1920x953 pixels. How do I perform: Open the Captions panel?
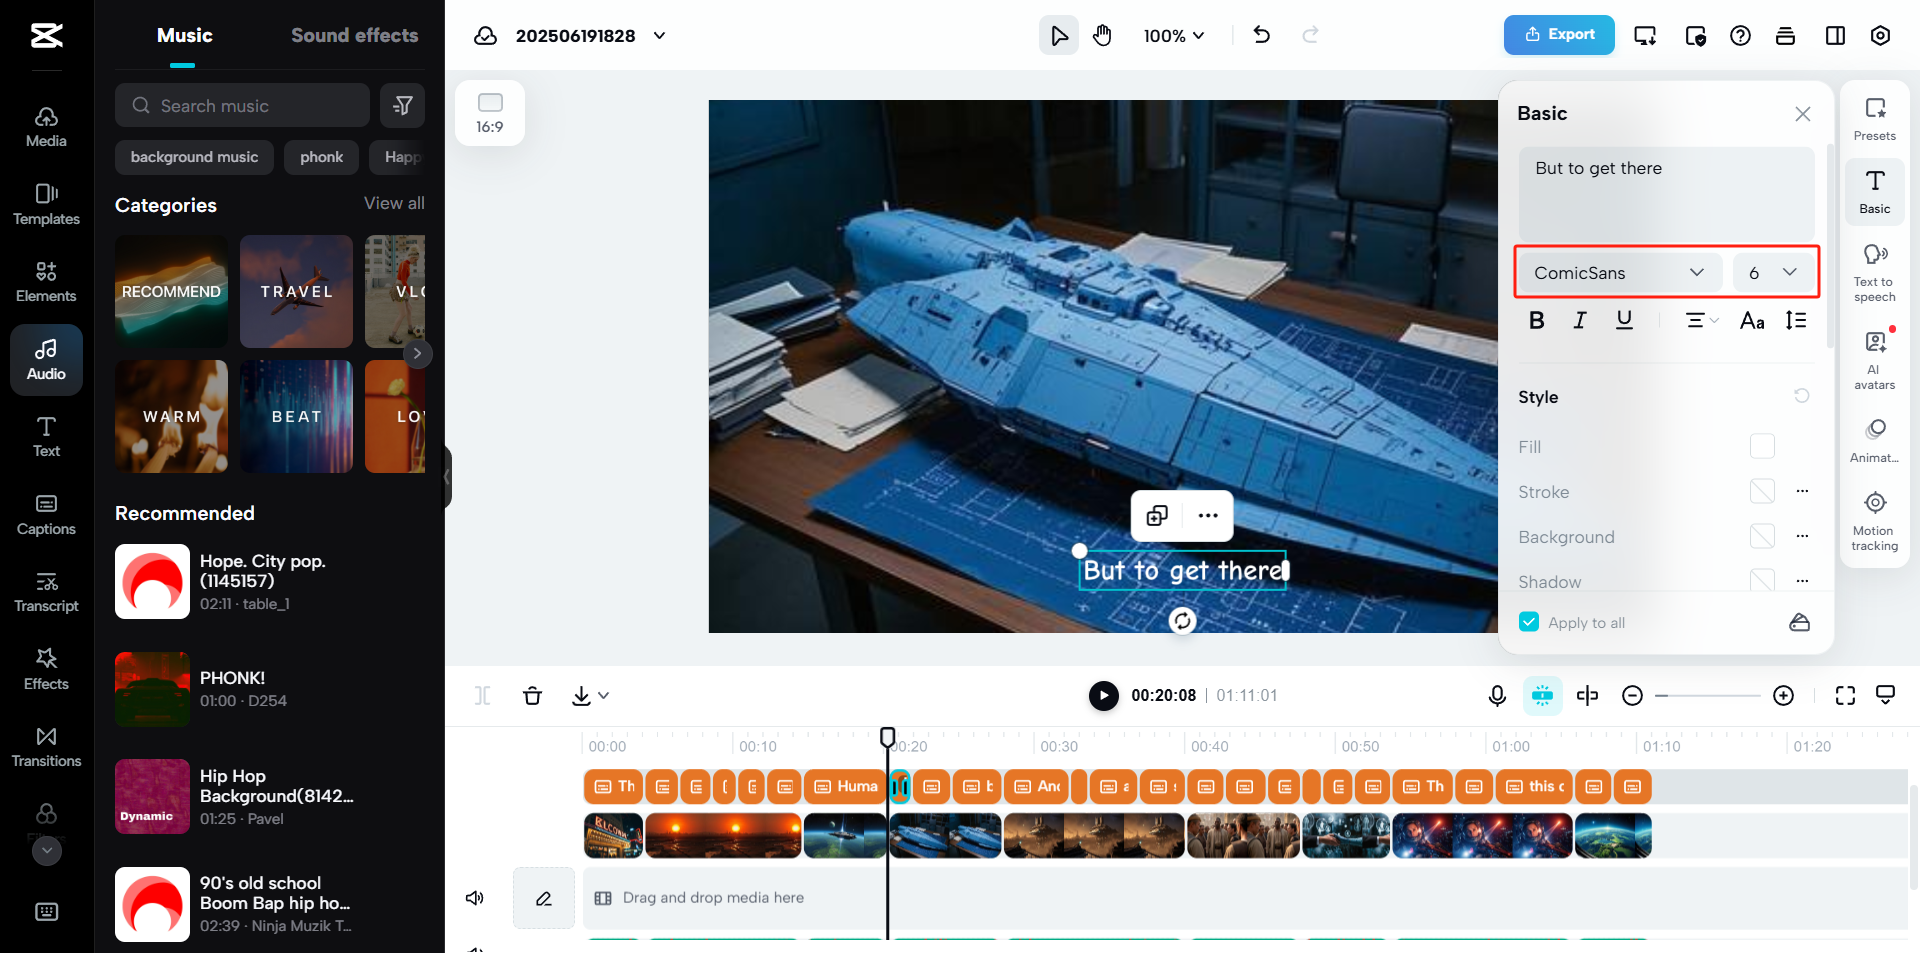pos(46,515)
